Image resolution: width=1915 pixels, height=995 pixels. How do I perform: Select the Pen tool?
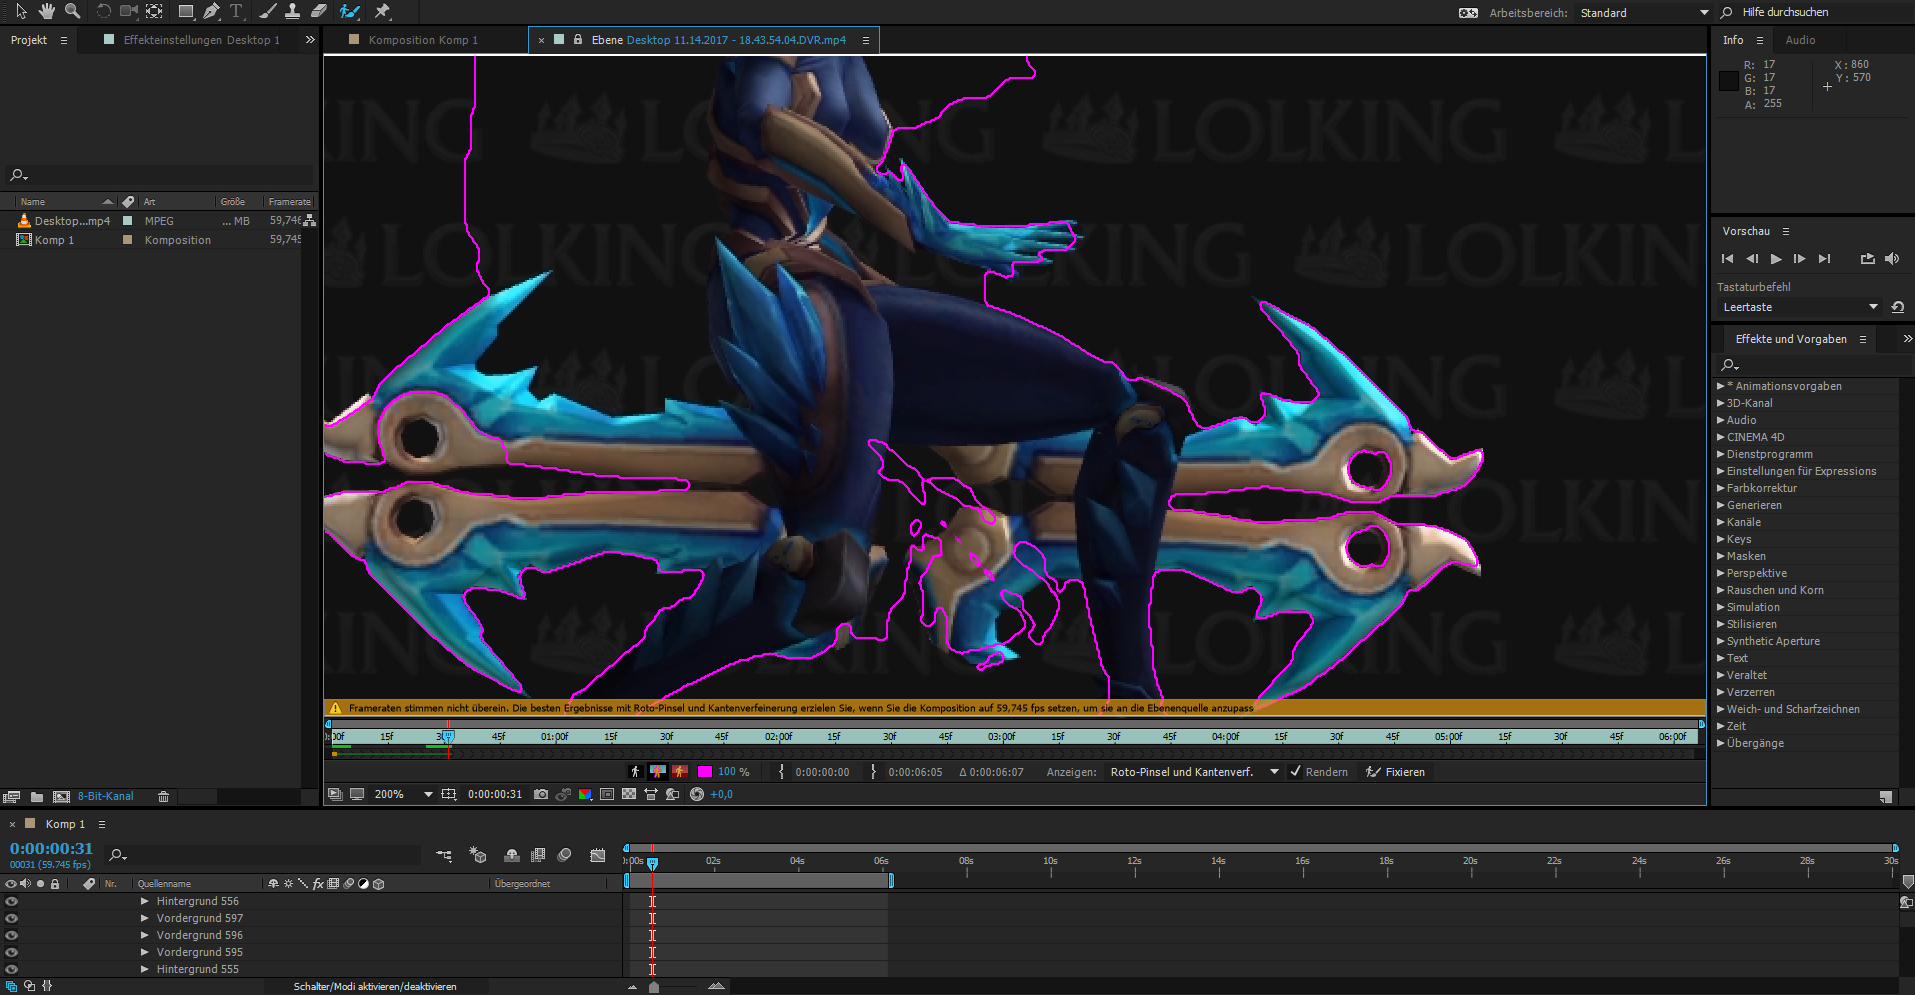coord(211,11)
